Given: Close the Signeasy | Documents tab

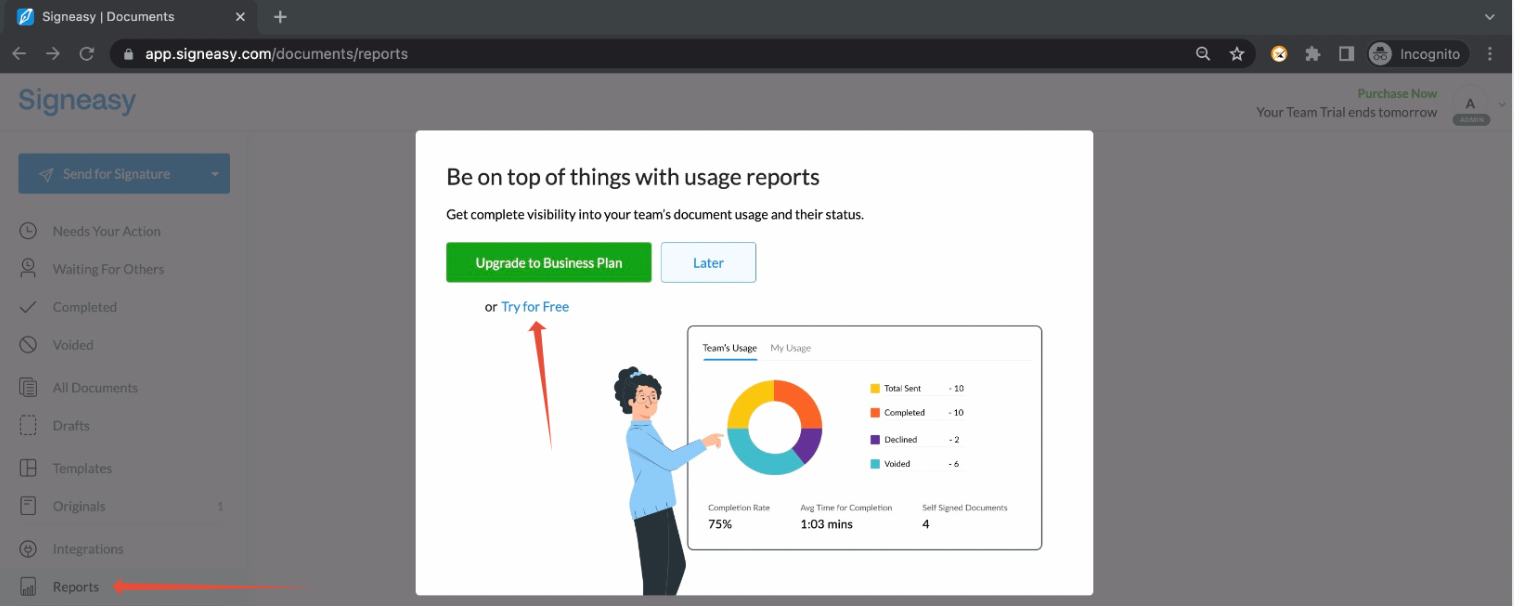Looking at the screenshot, I should tap(241, 17).
